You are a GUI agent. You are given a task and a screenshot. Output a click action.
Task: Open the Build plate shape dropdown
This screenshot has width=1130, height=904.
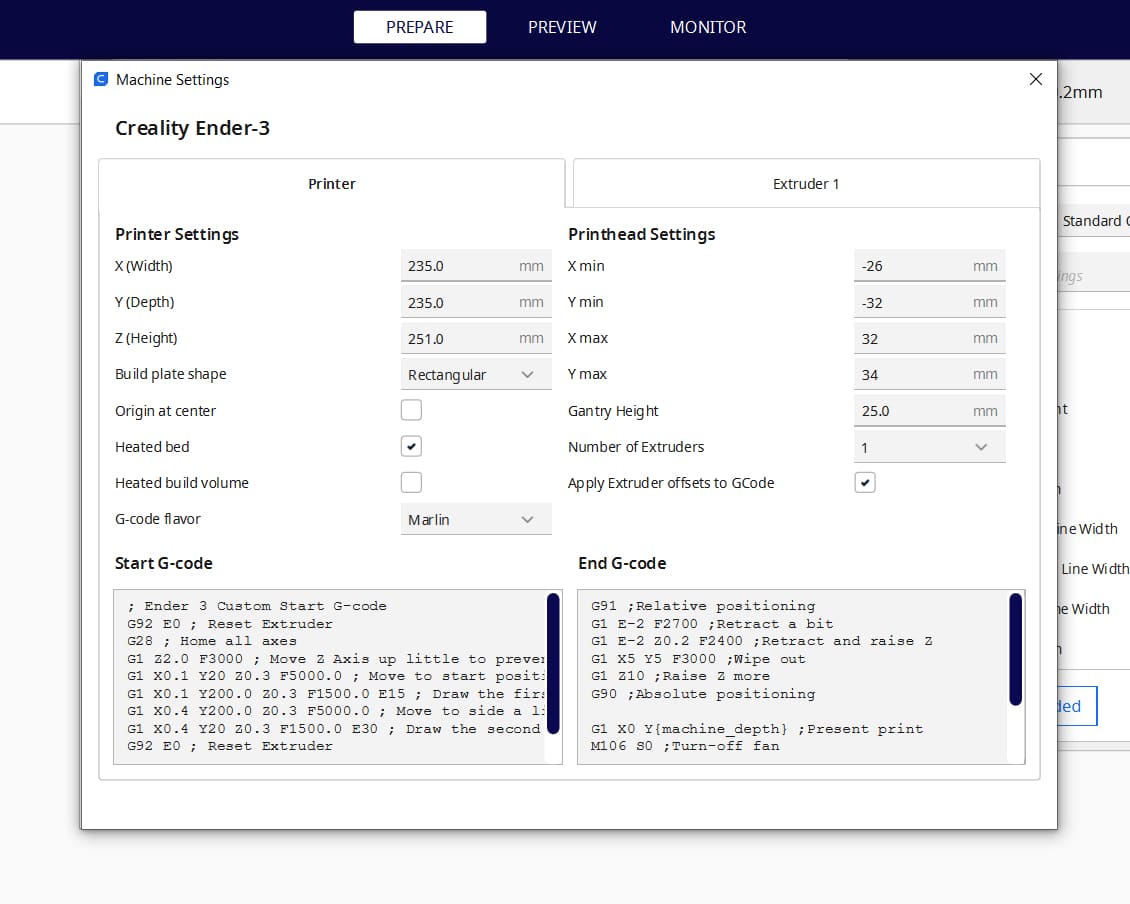(475, 375)
